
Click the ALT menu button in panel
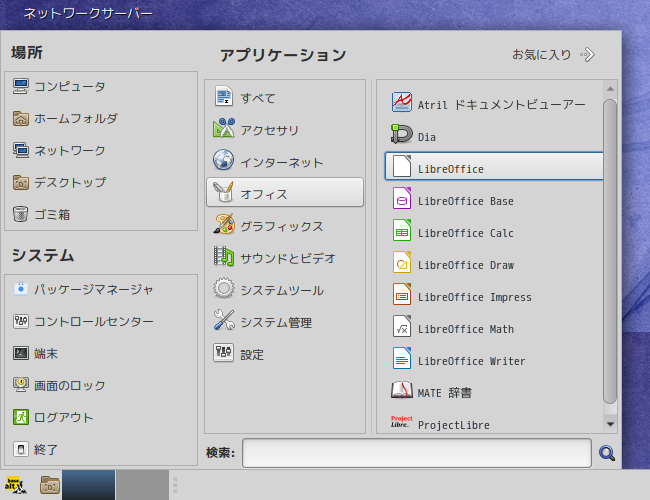[15, 485]
